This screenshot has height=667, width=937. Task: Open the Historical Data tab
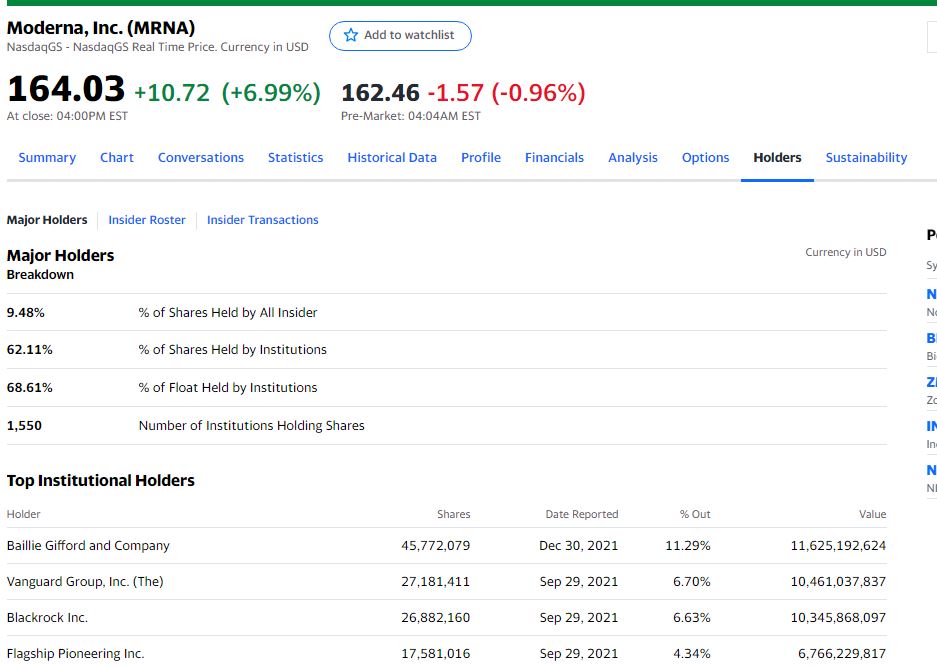[392, 158]
